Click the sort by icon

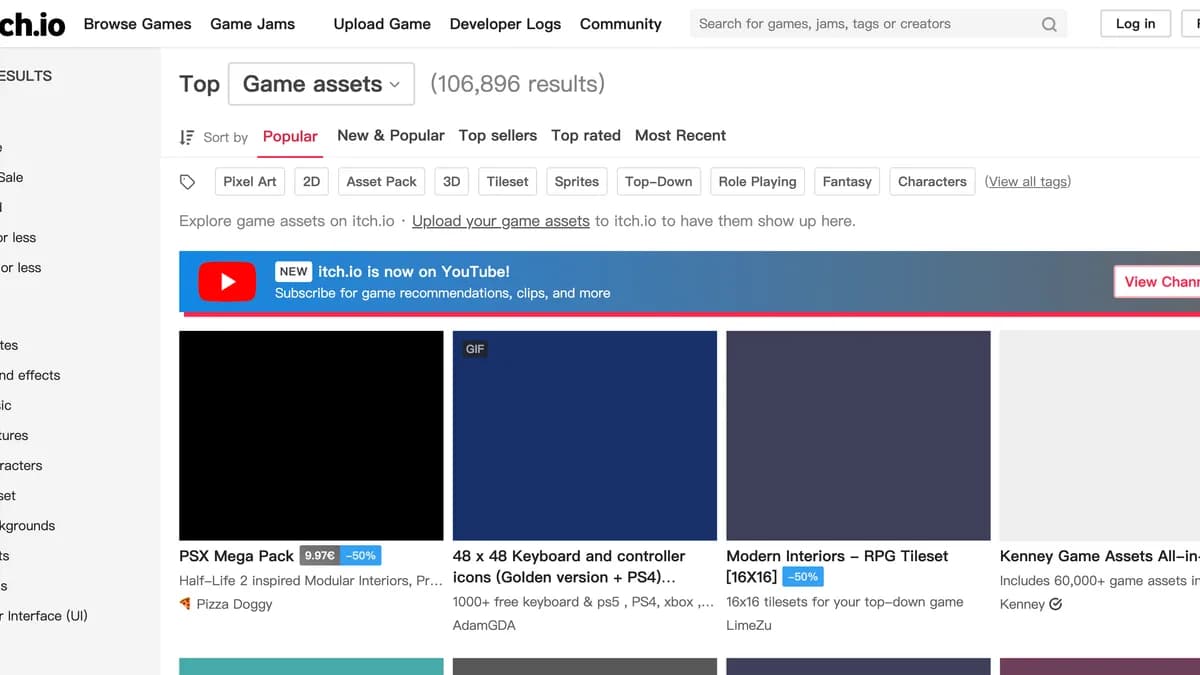[187, 137]
